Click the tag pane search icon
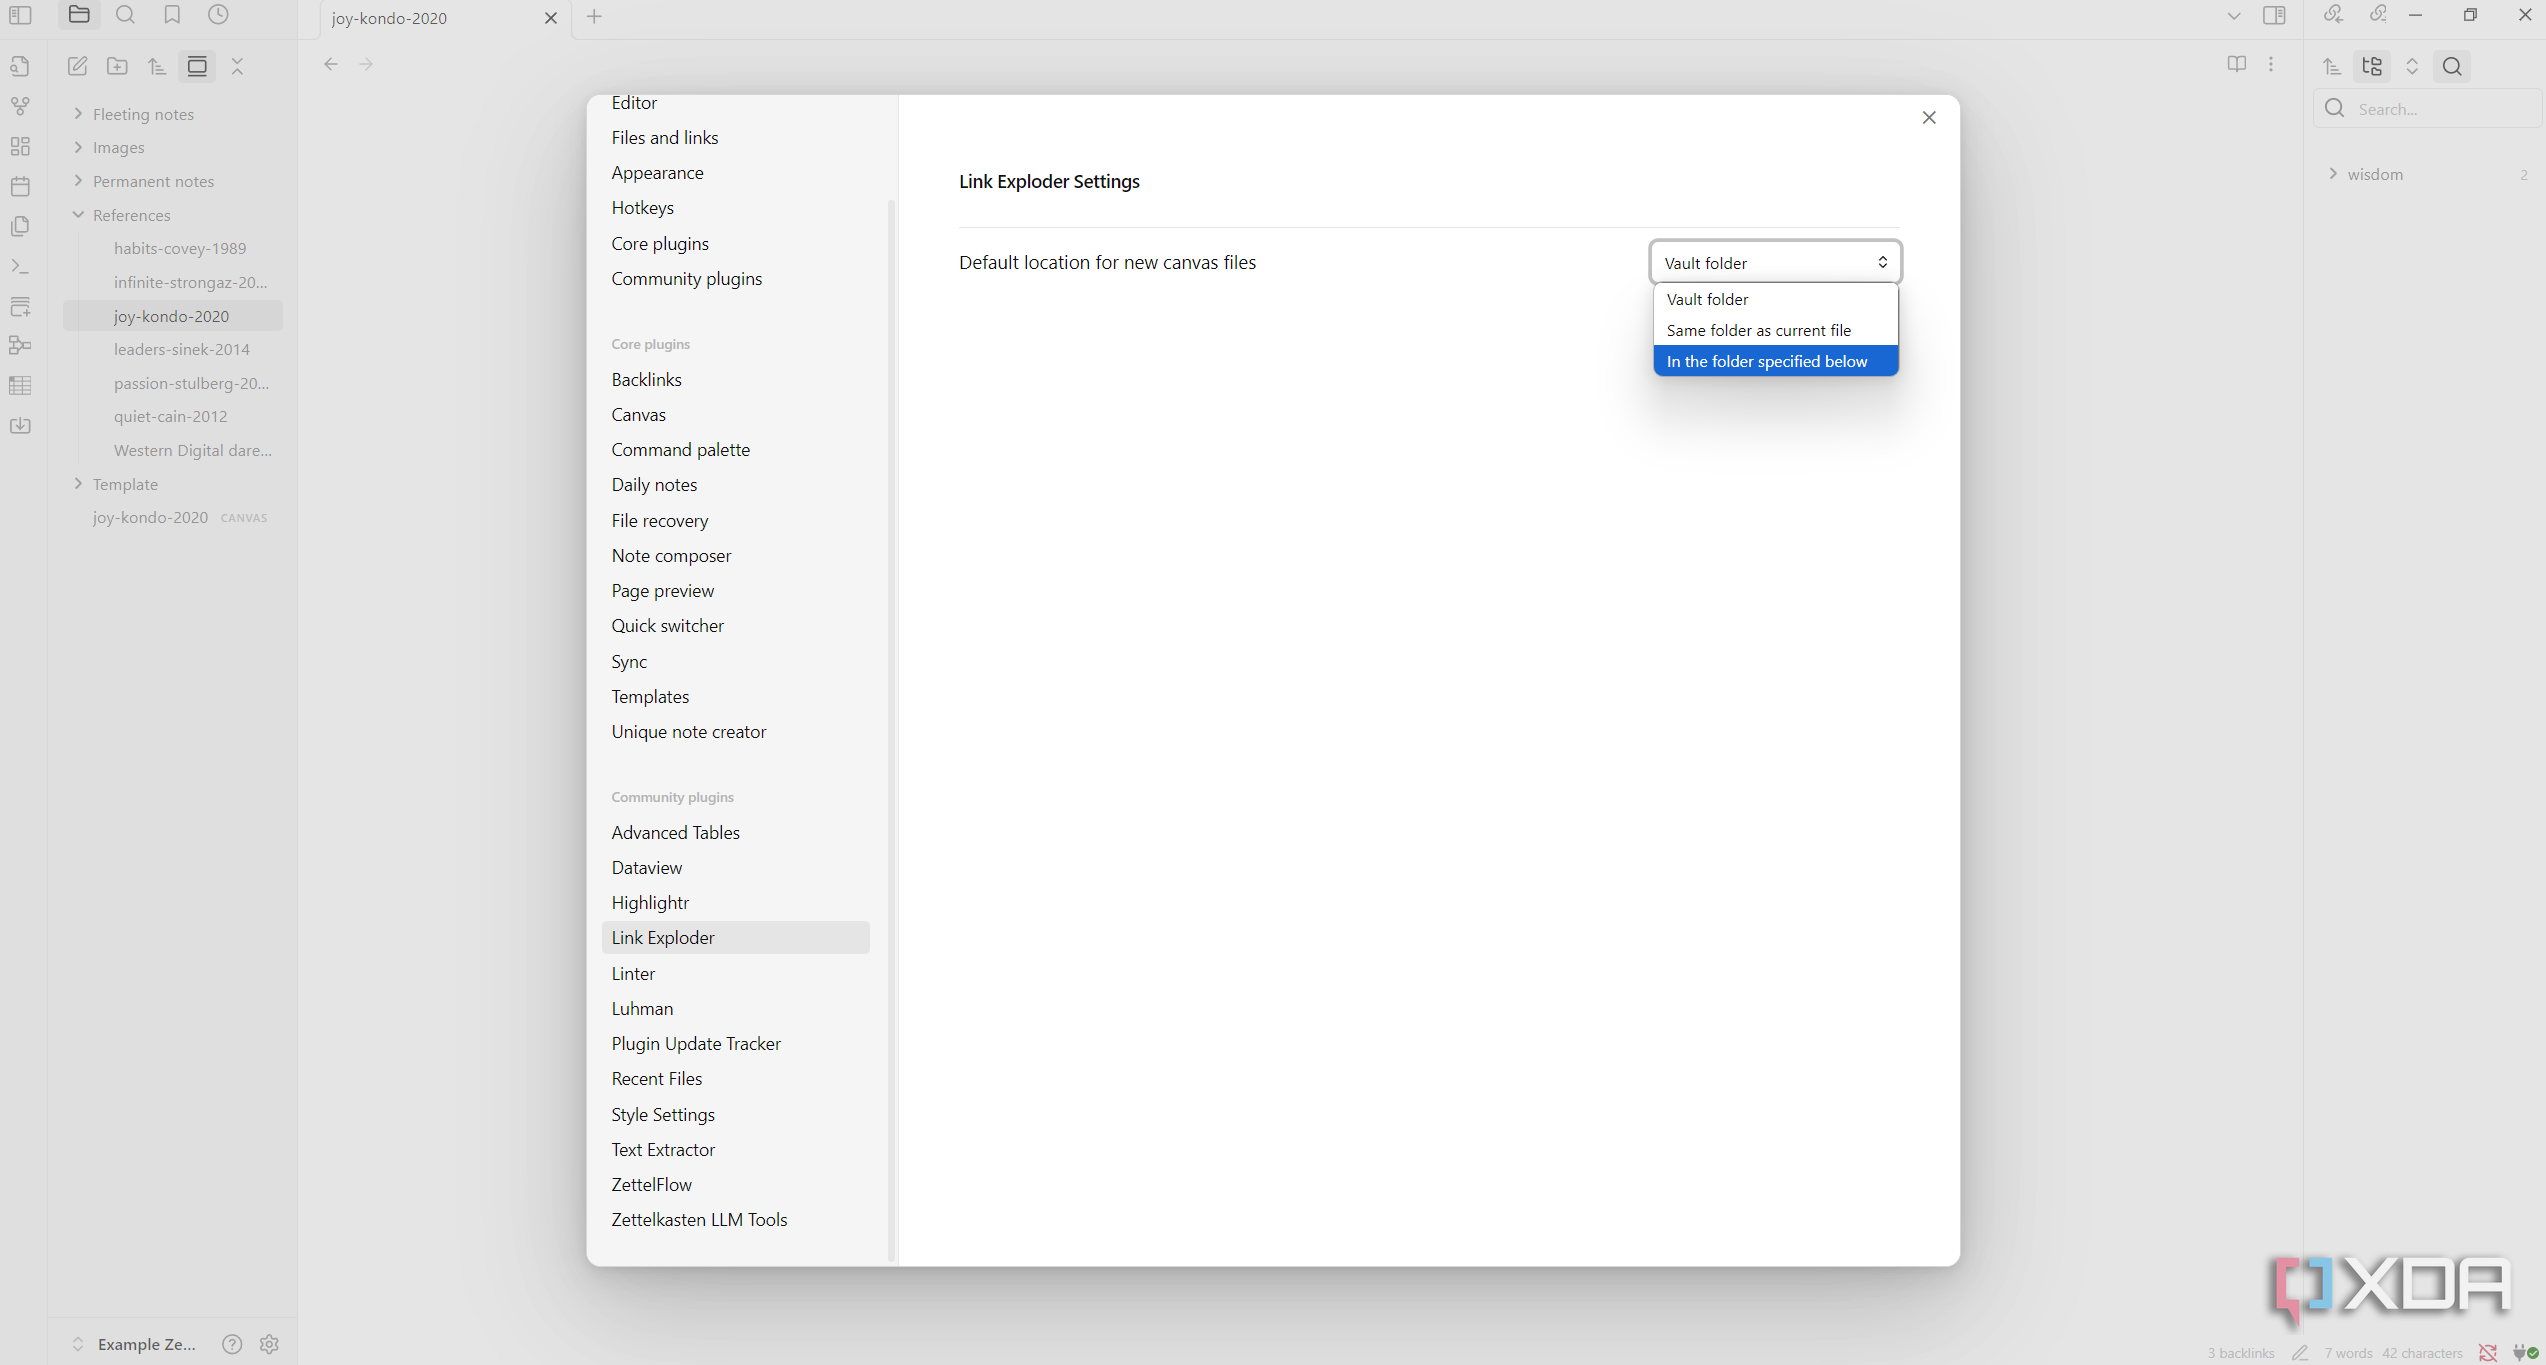2546x1365 pixels. tap(2452, 66)
